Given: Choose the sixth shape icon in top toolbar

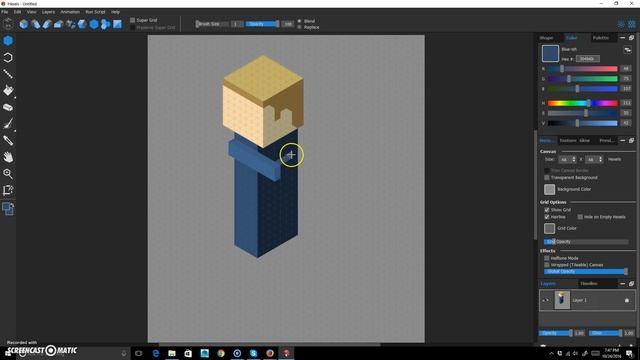Looking at the screenshot, I should click(82, 24).
